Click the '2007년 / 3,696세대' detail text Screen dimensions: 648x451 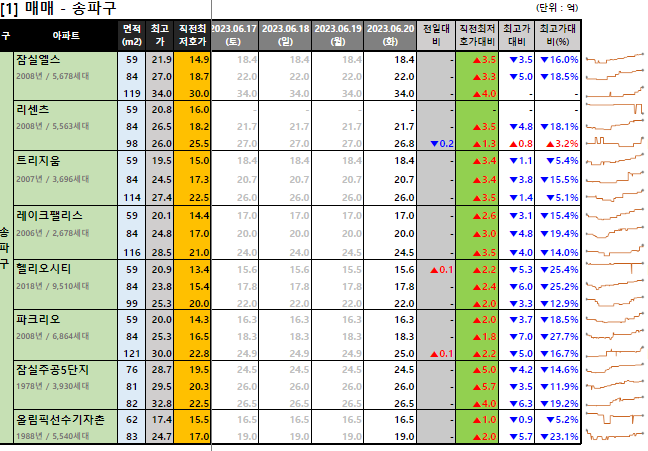[x=52, y=179]
